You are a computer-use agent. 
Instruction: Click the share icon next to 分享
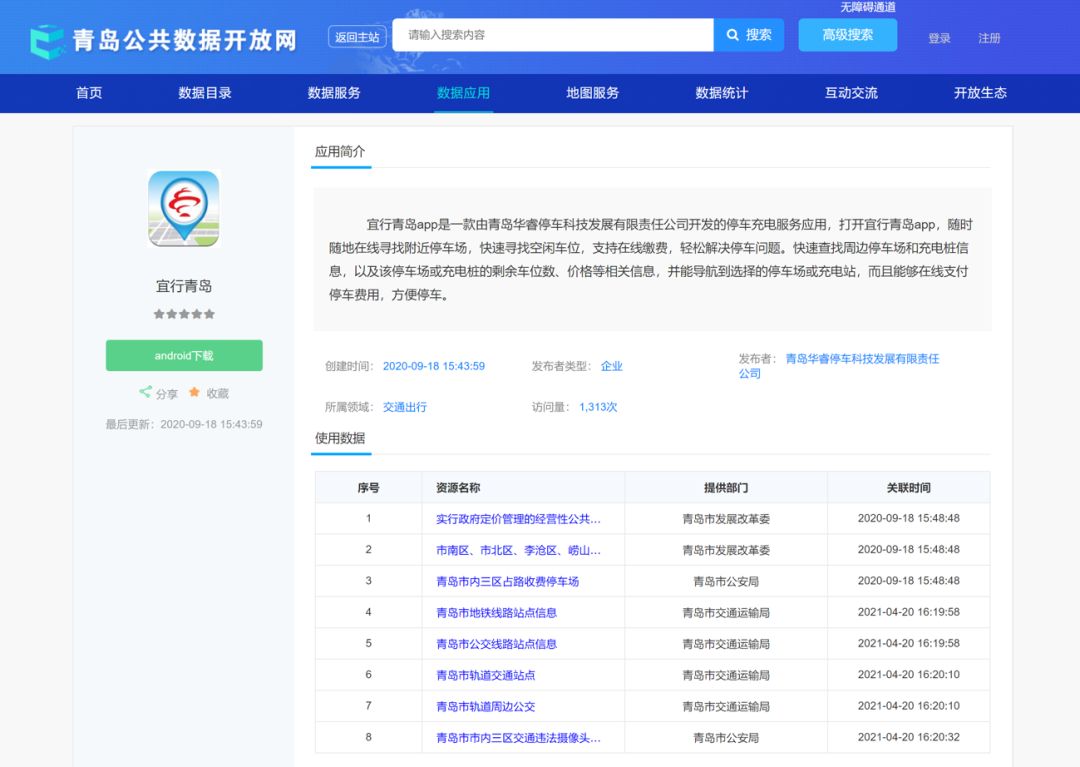click(145, 392)
